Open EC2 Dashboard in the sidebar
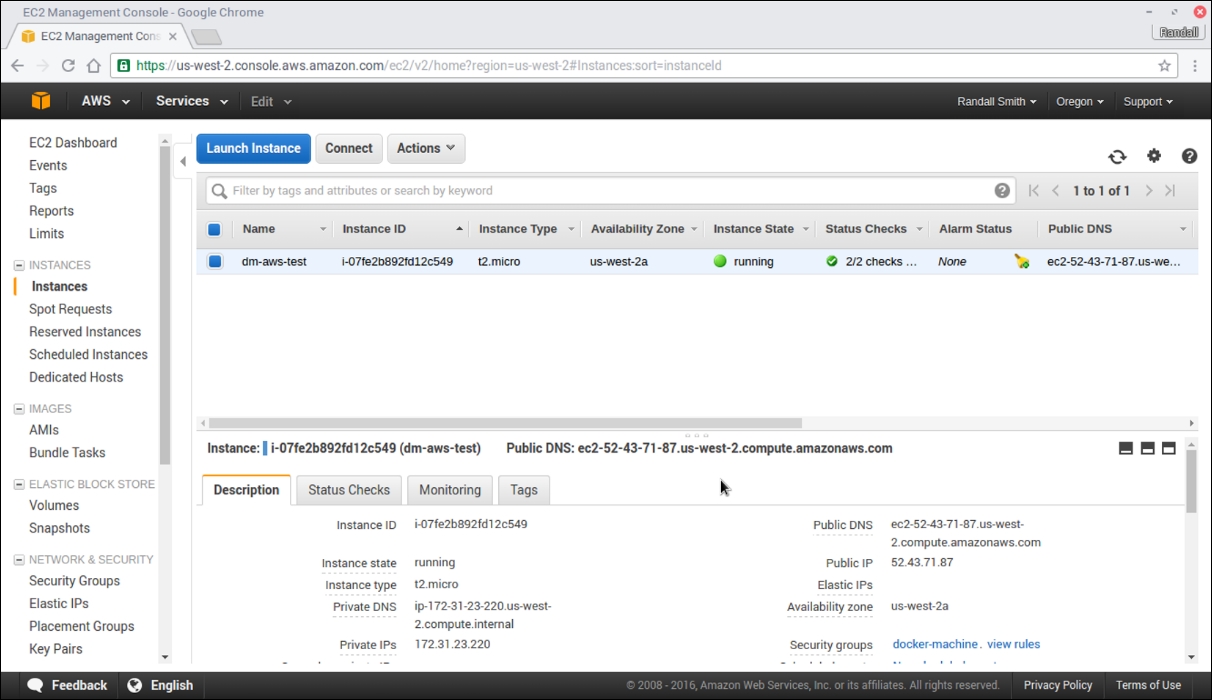 (x=73, y=143)
